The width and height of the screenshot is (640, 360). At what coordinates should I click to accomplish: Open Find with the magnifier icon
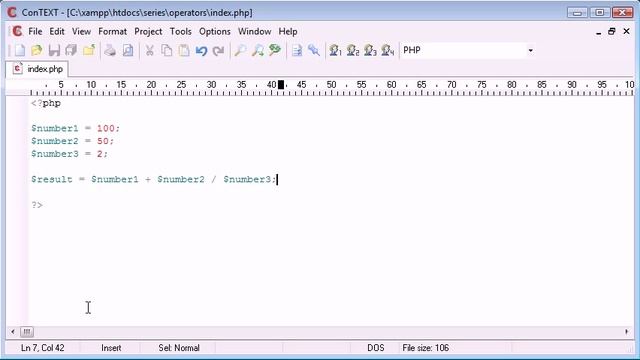point(240,51)
